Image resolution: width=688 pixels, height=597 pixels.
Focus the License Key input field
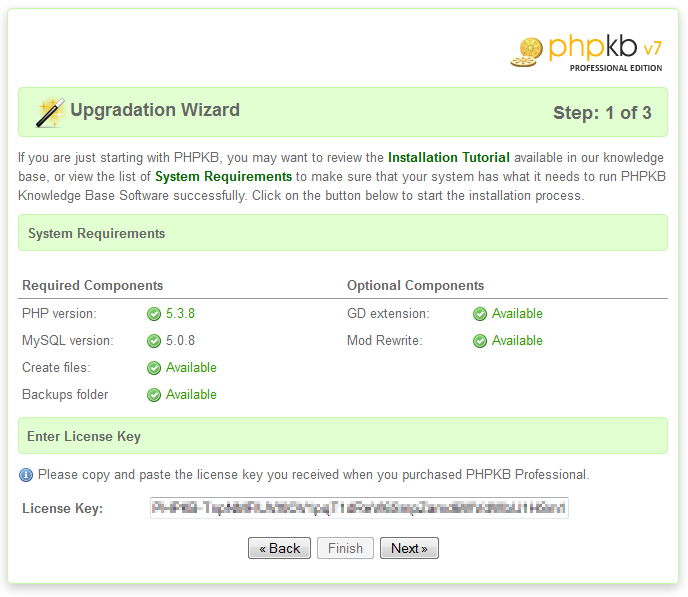[359, 508]
